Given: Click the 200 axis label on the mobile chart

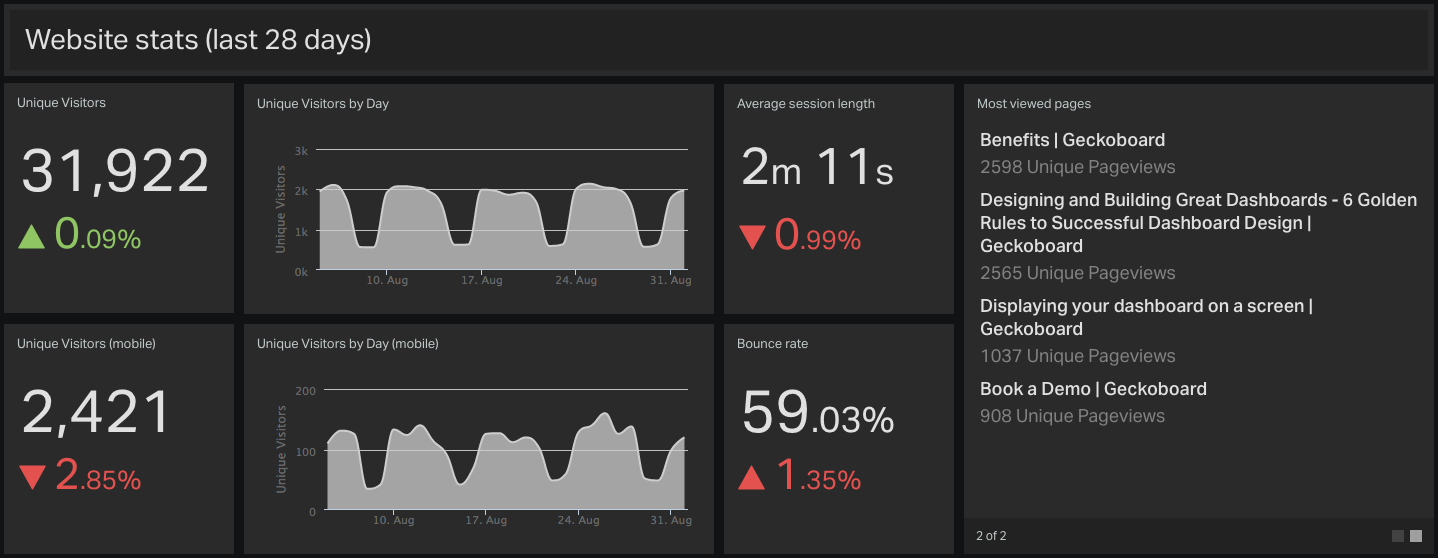Looking at the screenshot, I should point(306,390).
